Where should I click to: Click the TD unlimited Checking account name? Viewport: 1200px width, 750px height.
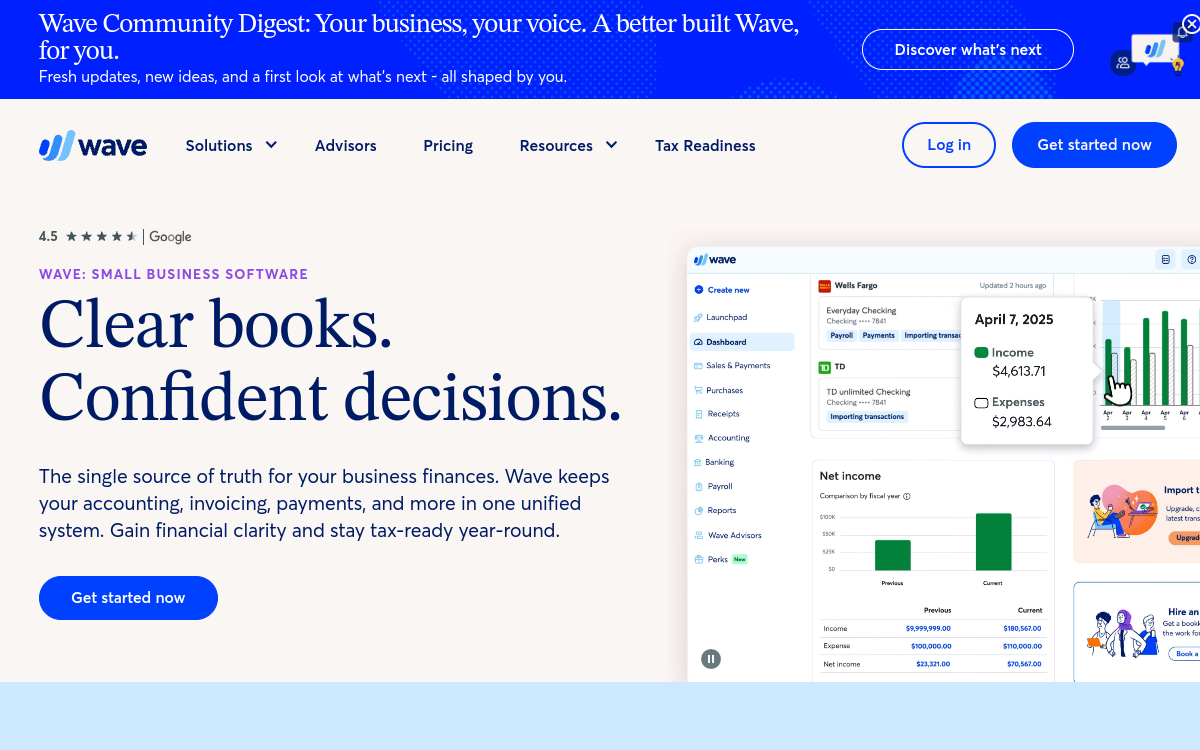868,392
